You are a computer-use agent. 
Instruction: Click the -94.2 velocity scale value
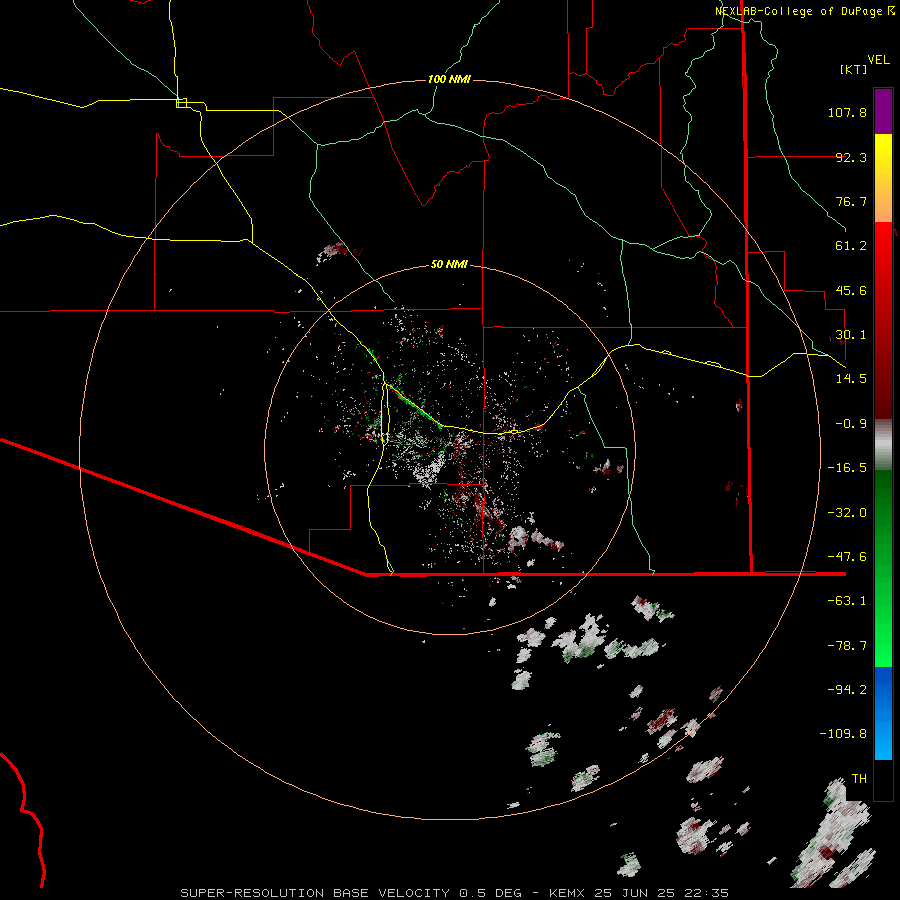[847, 690]
